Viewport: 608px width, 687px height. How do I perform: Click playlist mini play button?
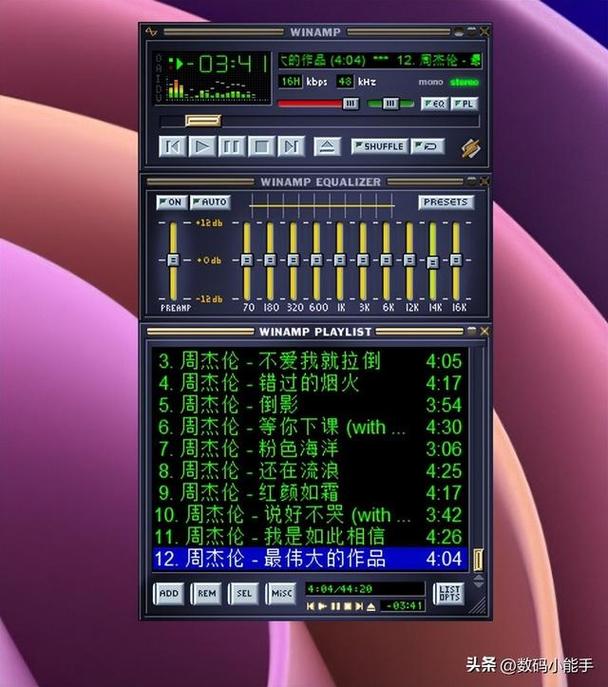(322, 606)
